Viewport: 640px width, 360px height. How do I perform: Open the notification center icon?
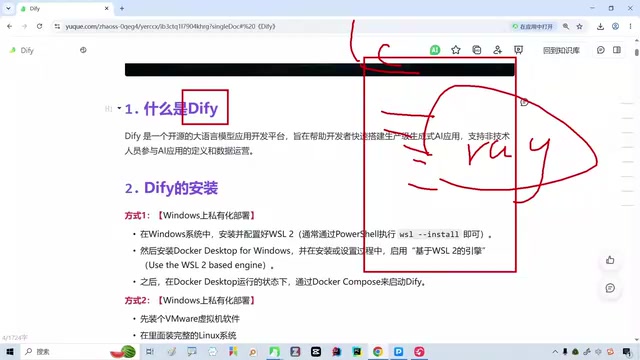[x=627, y=351]
